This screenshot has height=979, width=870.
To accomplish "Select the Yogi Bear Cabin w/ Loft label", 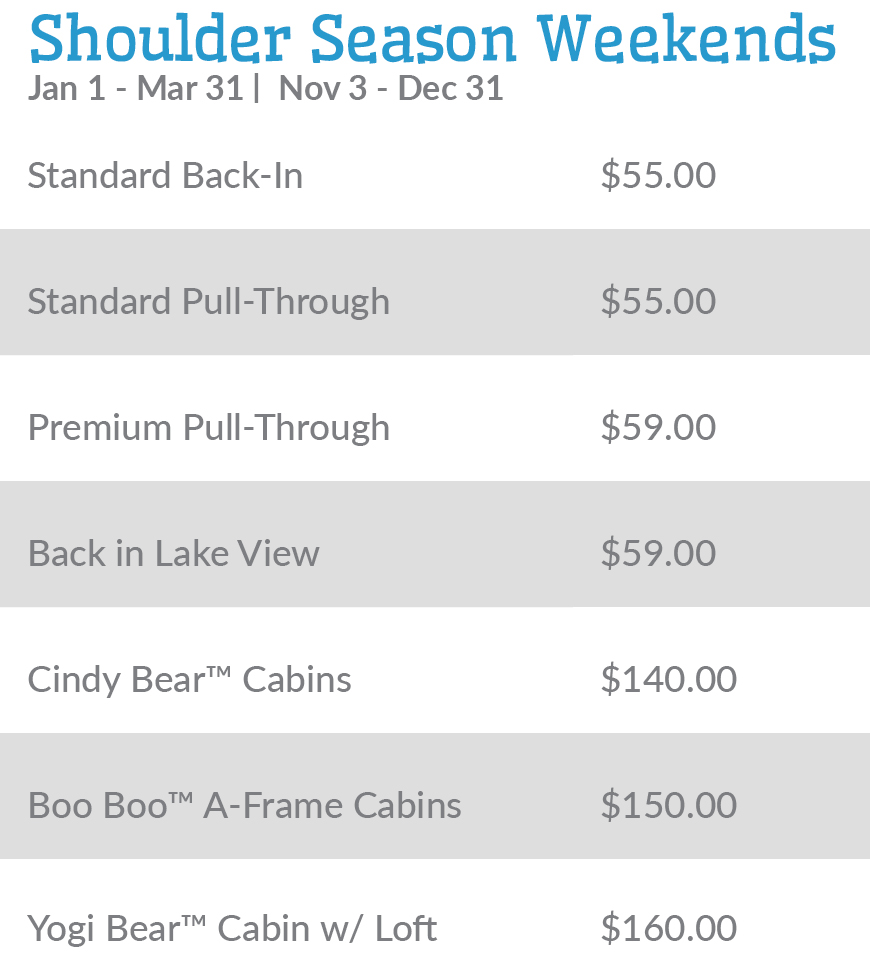I will click(232, 929).
